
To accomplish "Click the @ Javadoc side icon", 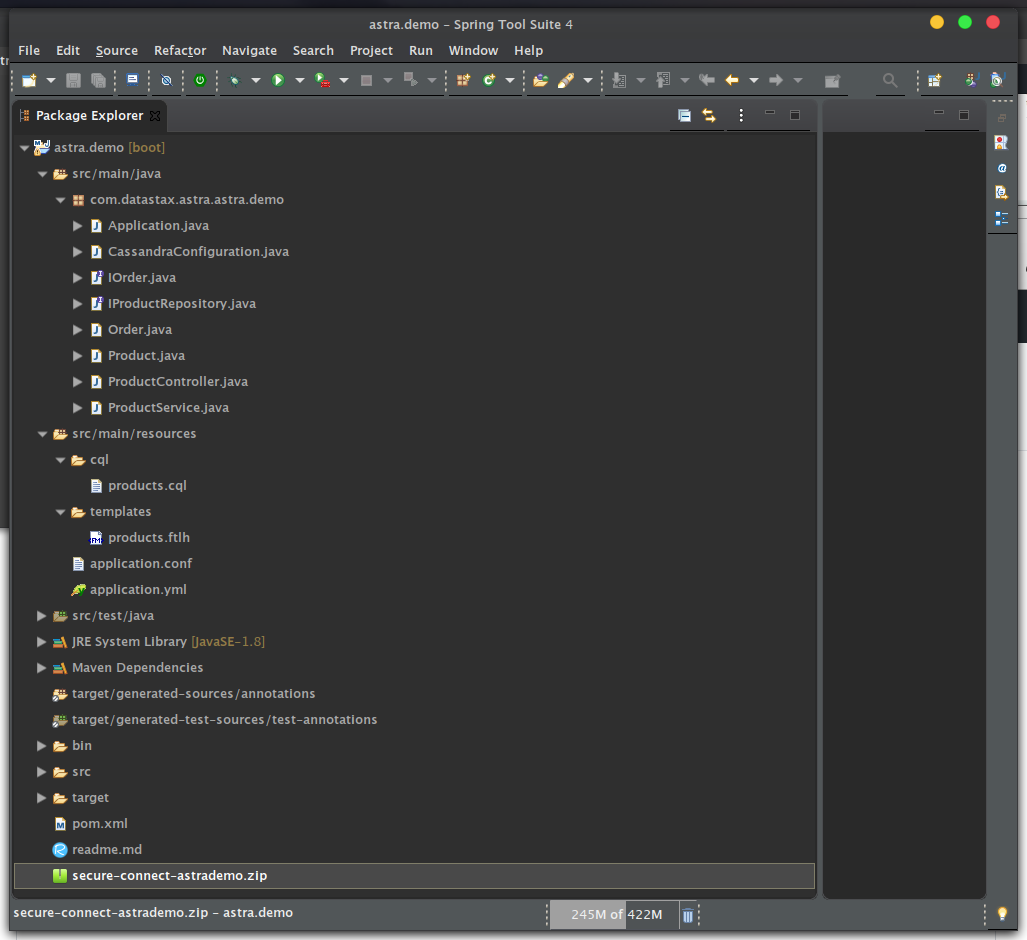I will click(x=1001, y=168).
